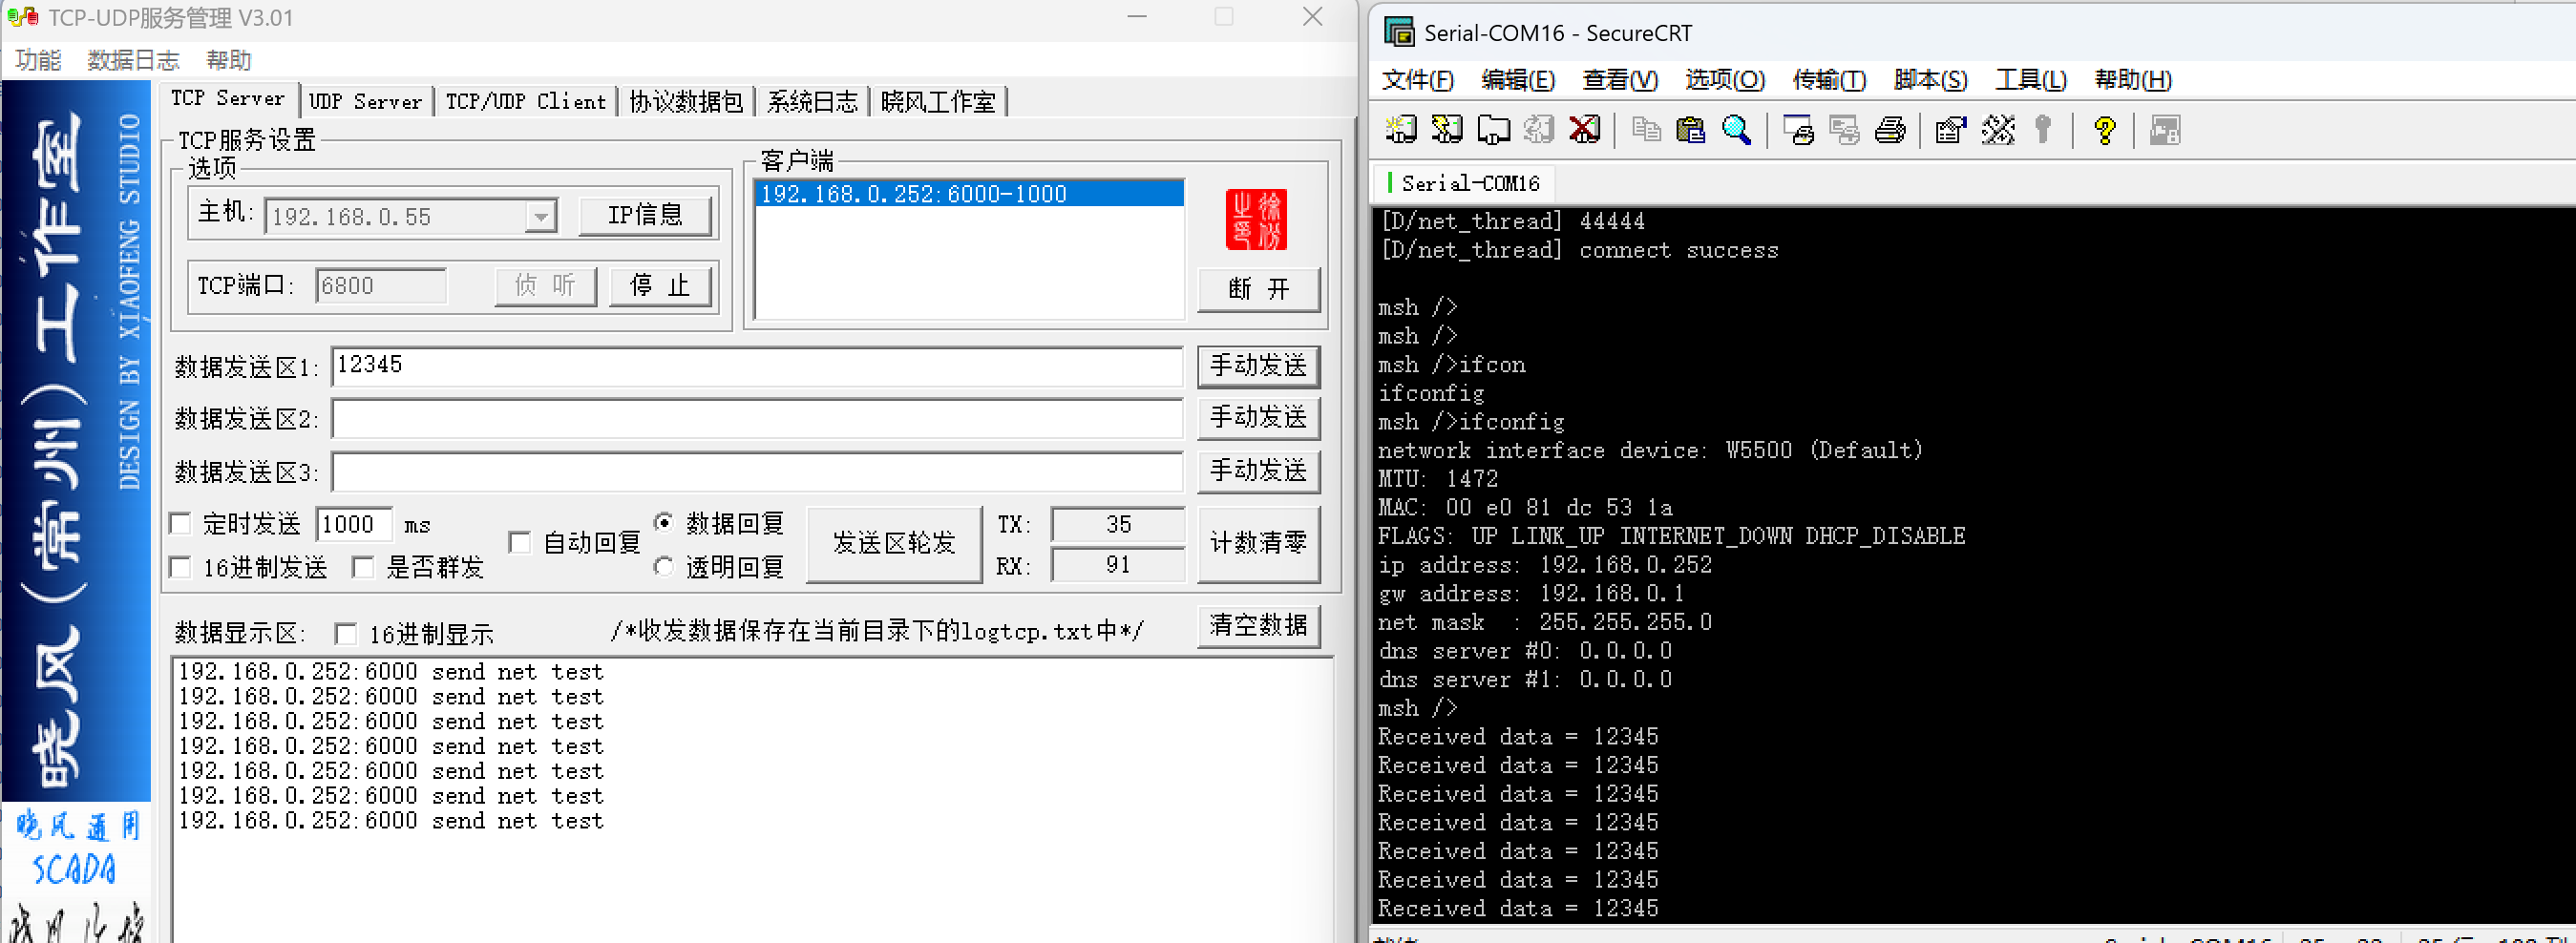The width and height of the screenshot is (2576, 943).
Task: Click the 停止 button to stop listening
Action: tap(660, 286)
